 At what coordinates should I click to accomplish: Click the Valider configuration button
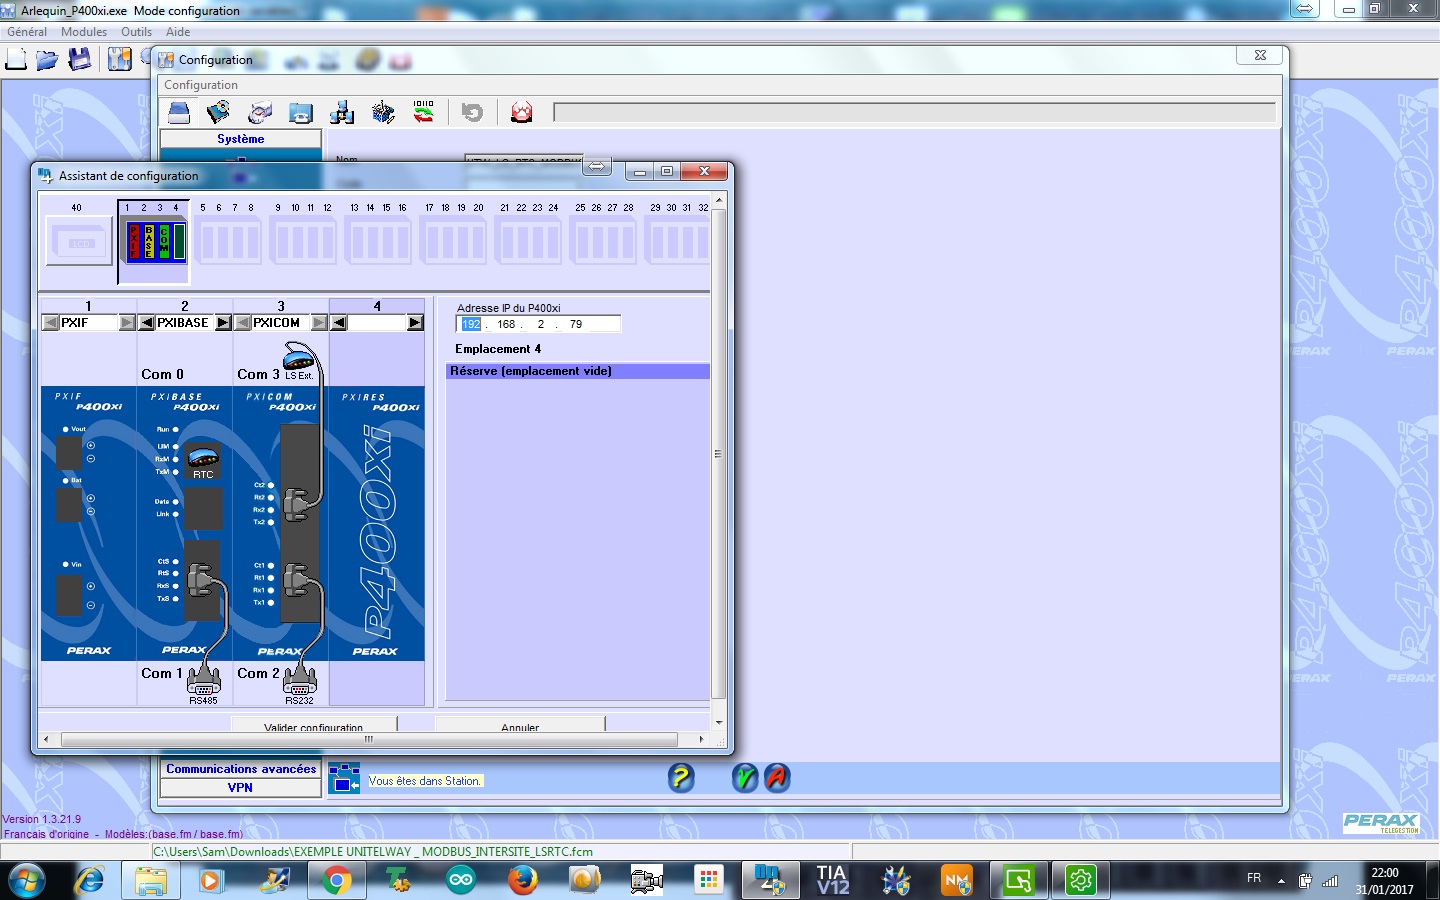point(314,726)
